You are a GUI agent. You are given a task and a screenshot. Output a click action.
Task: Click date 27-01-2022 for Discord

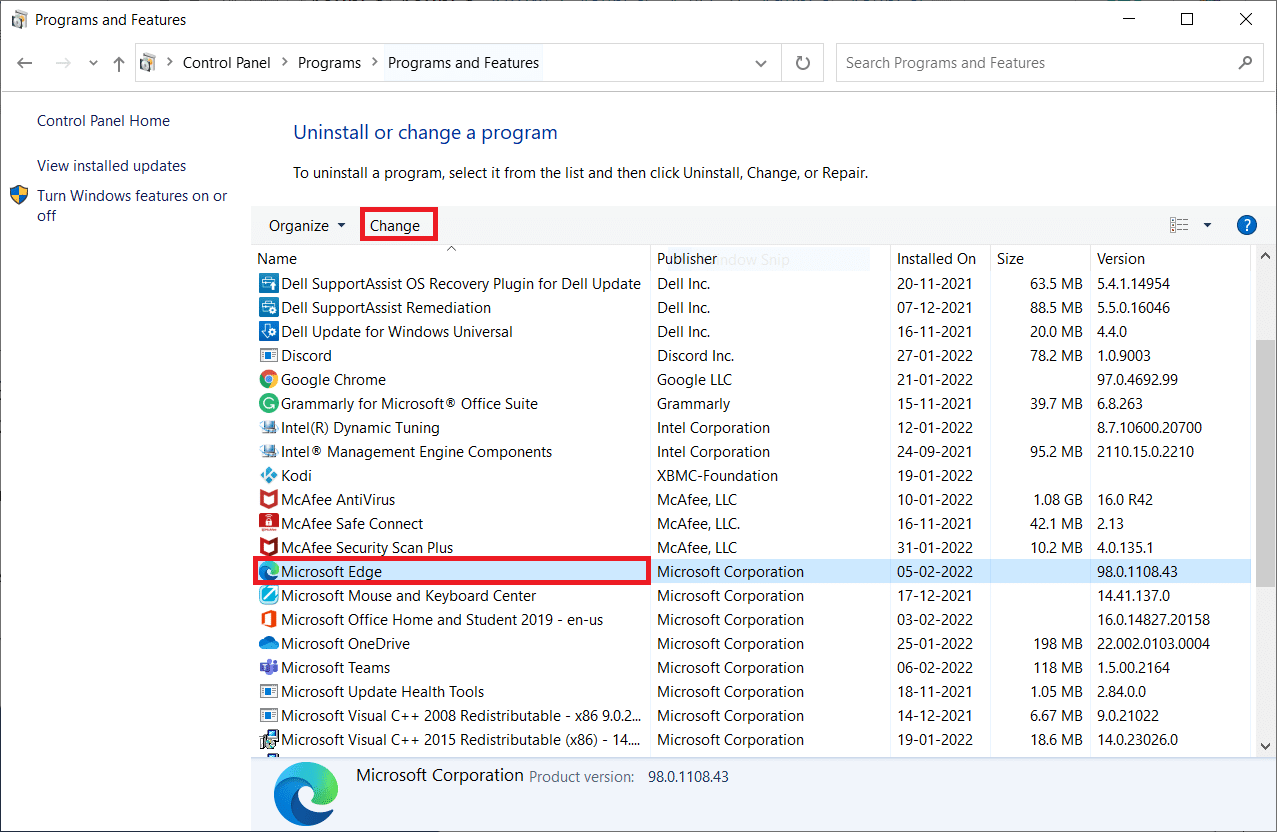935,356
